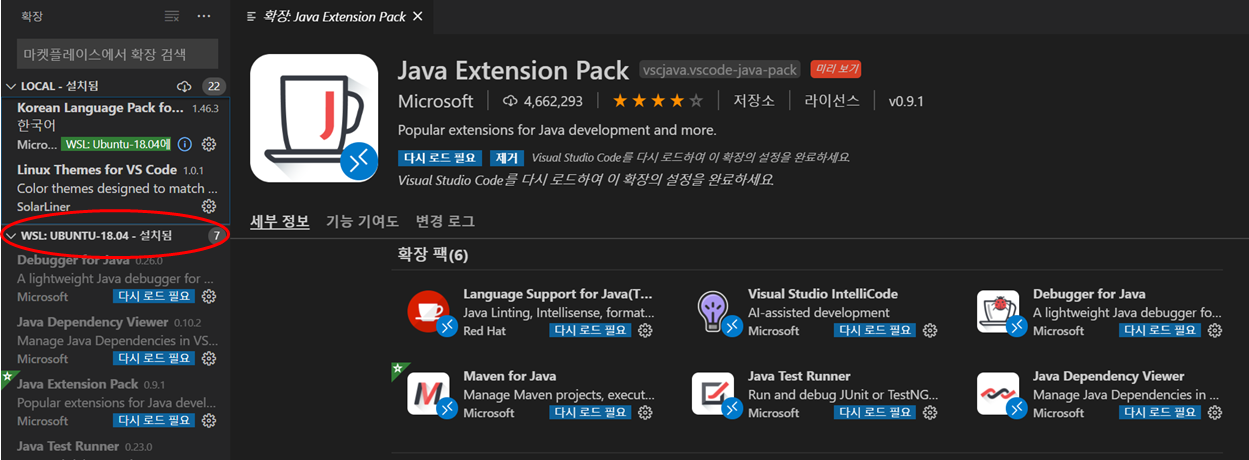Open Maven for Java title in pack
Viewport: 1249px width, 460px height.
510,376
